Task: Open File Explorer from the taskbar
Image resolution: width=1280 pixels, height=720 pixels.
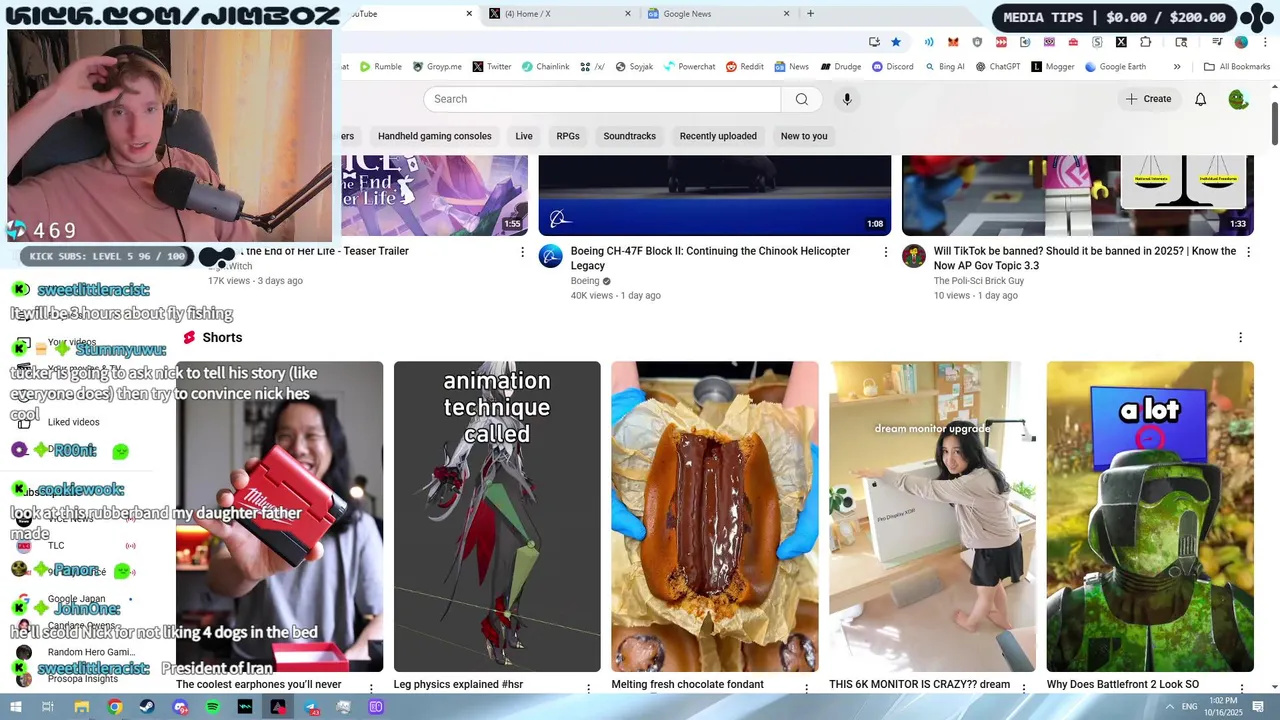Action: click(82, 707)
